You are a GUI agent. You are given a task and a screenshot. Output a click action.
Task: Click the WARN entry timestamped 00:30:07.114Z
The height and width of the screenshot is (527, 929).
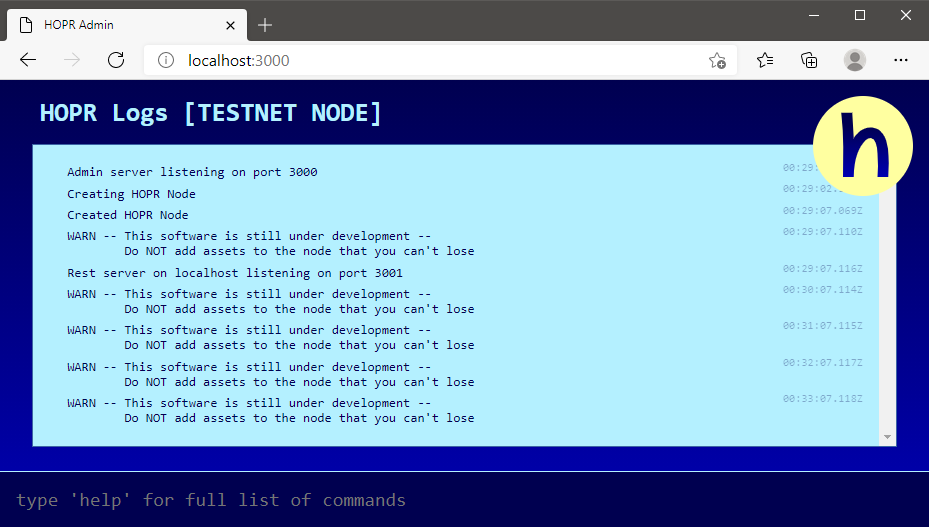(271, 301)
